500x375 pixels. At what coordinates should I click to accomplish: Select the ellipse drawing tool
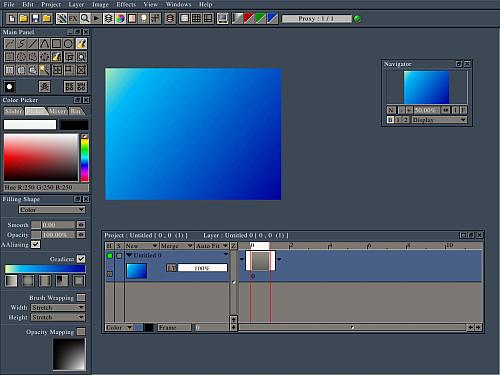(x=68, y=44)
